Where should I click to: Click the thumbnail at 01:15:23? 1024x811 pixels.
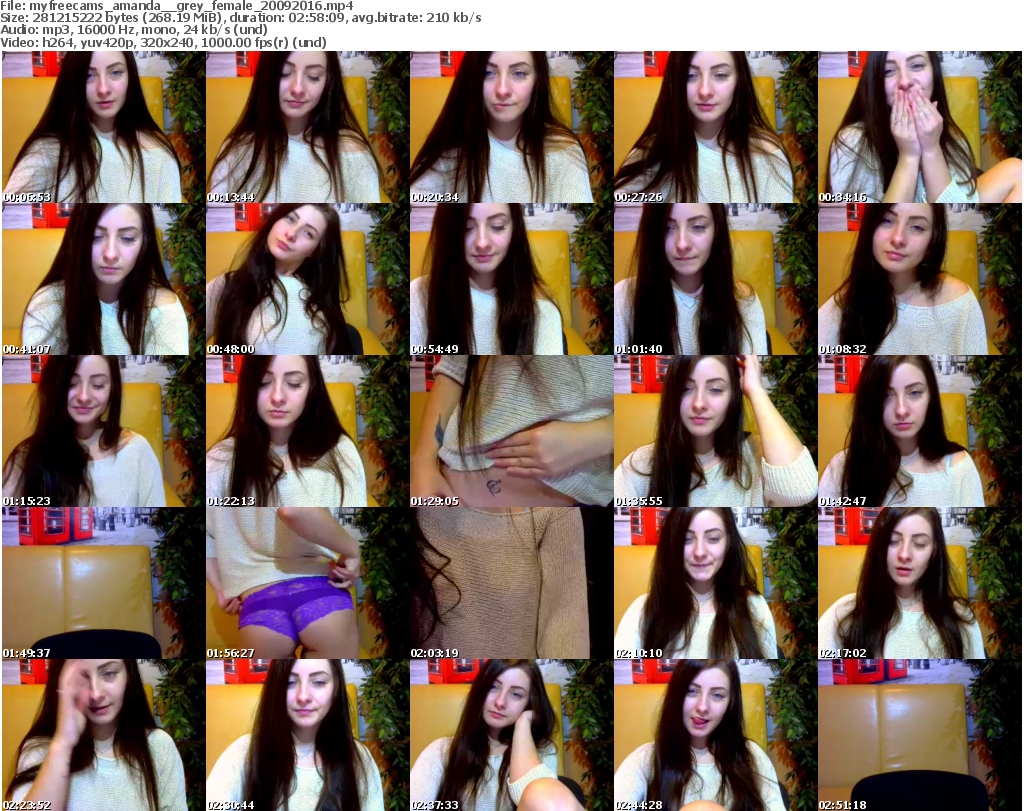(103, 432)
